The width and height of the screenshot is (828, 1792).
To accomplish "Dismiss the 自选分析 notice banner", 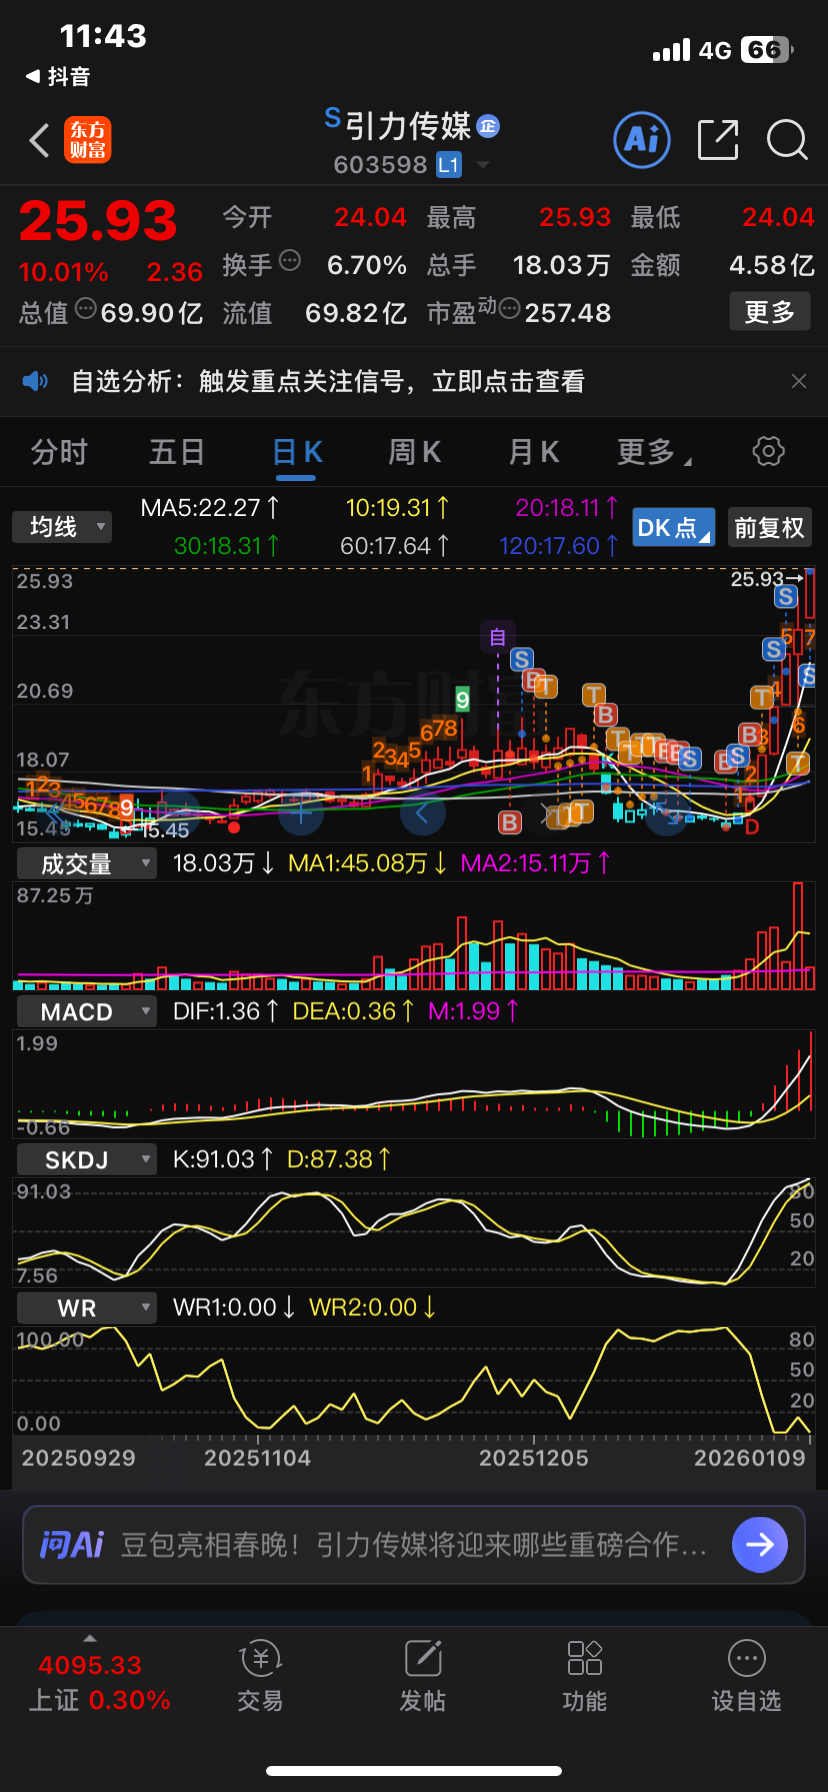I will point(798,381).
